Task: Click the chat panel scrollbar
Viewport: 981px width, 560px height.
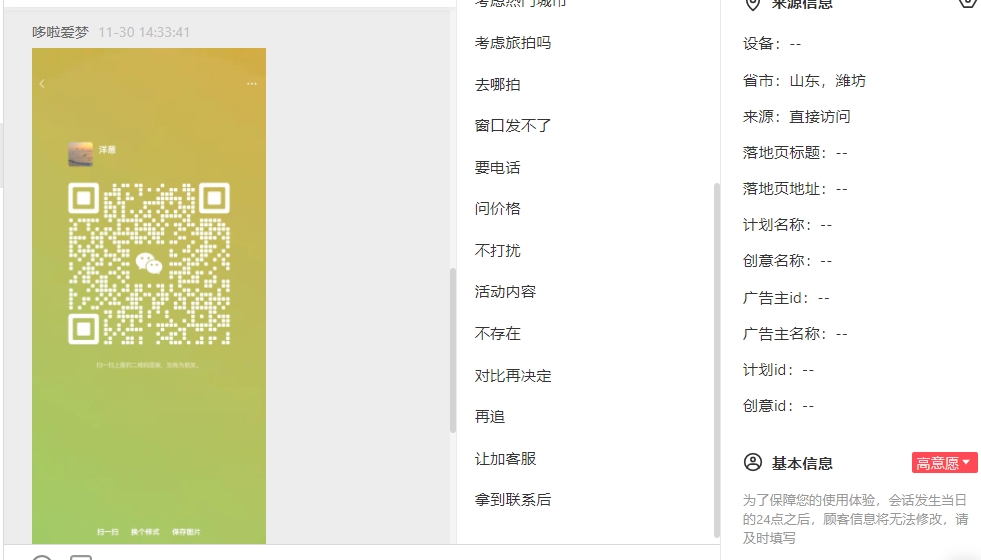Action: (453, 350)
